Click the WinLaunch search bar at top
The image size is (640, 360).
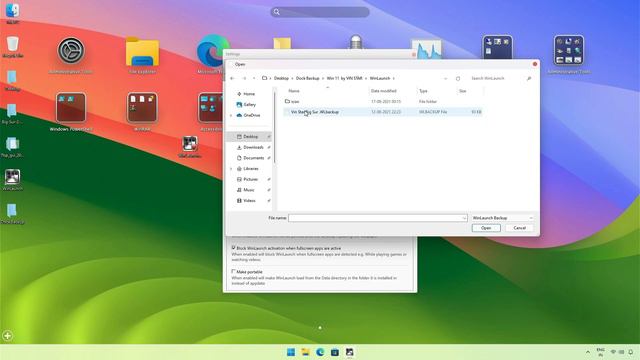point(320,12)
